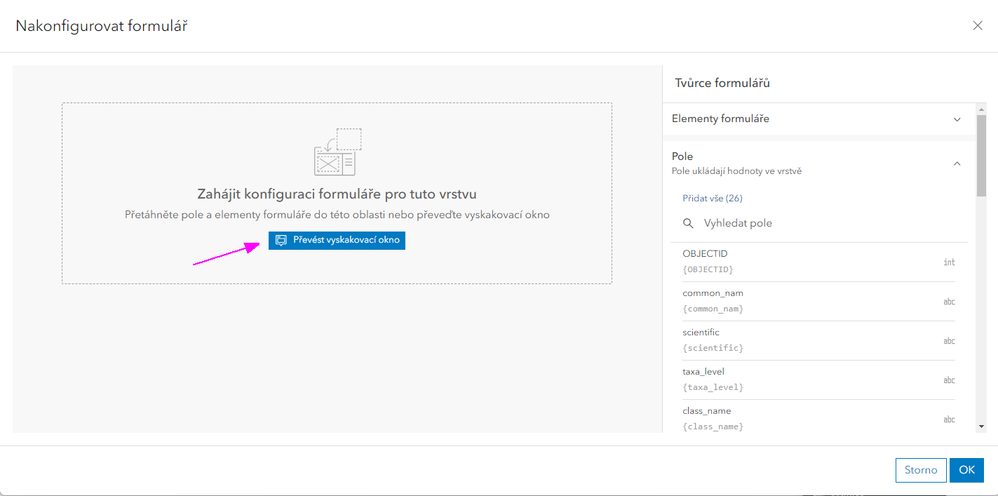Select the taxa_level field
The width and height of the screenshot is (998, 496).
819,380
